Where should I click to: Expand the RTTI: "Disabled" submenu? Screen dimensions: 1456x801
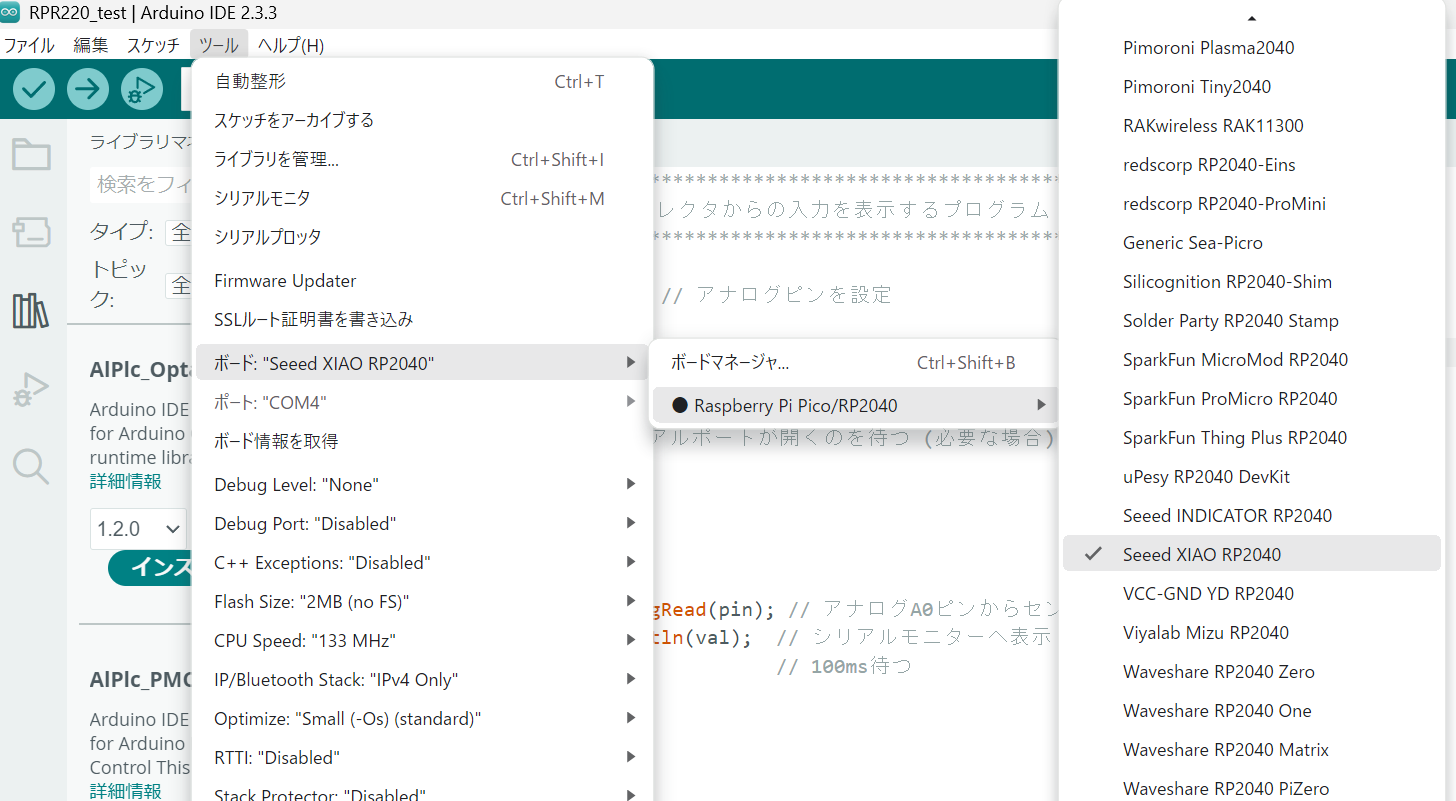pyautogui.click(x=422, y=758)
